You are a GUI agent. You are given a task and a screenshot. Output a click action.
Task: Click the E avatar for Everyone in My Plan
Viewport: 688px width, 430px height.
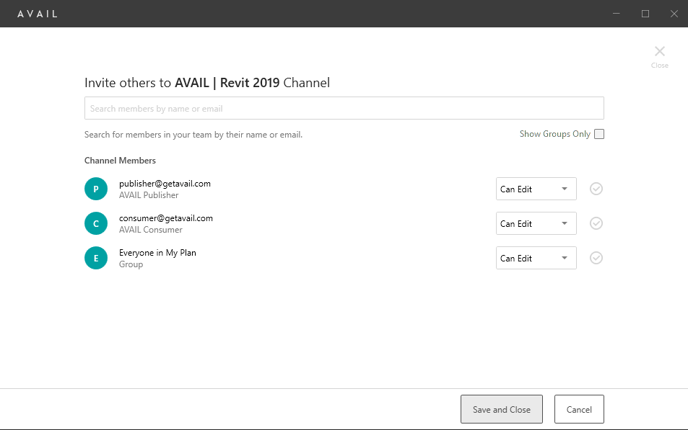pyautogui.click(x=96, y=258)
